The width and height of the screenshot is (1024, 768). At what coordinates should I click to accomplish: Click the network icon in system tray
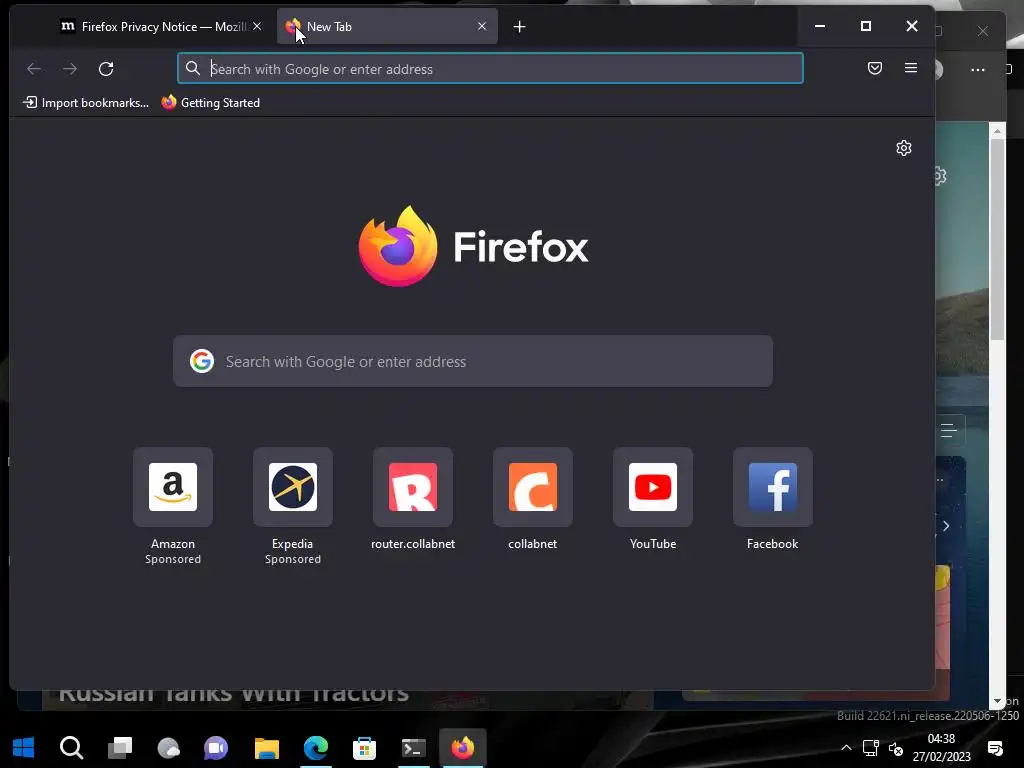[871, 748]
